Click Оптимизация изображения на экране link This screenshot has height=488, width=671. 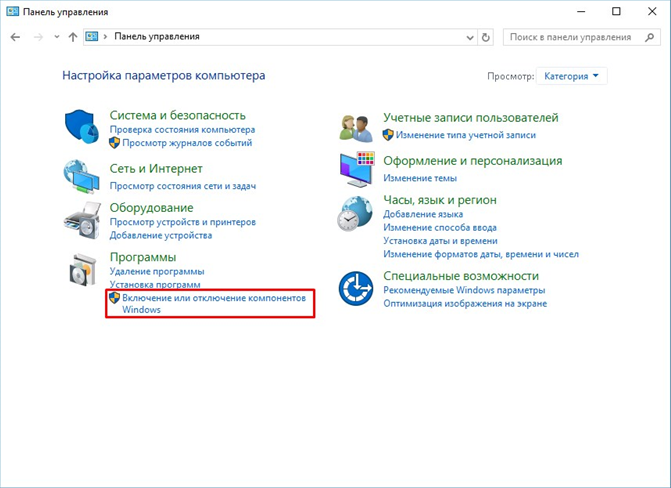(x=465, y=304)
